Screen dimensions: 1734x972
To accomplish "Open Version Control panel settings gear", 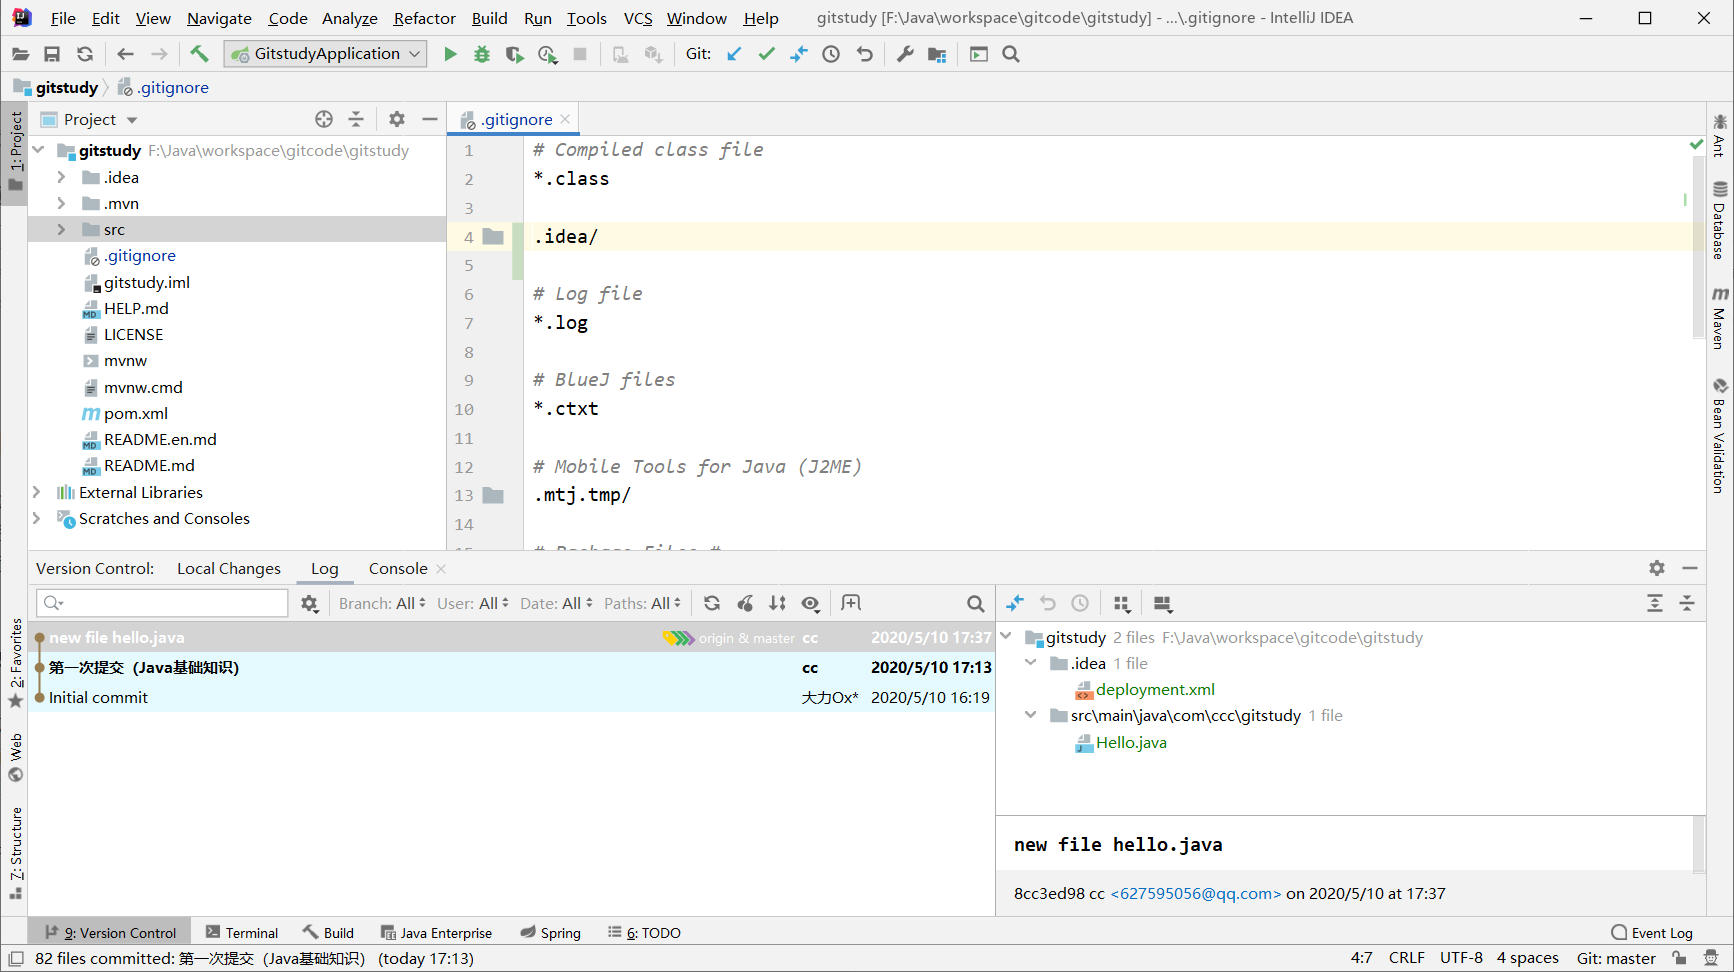I will point(1657,568).
